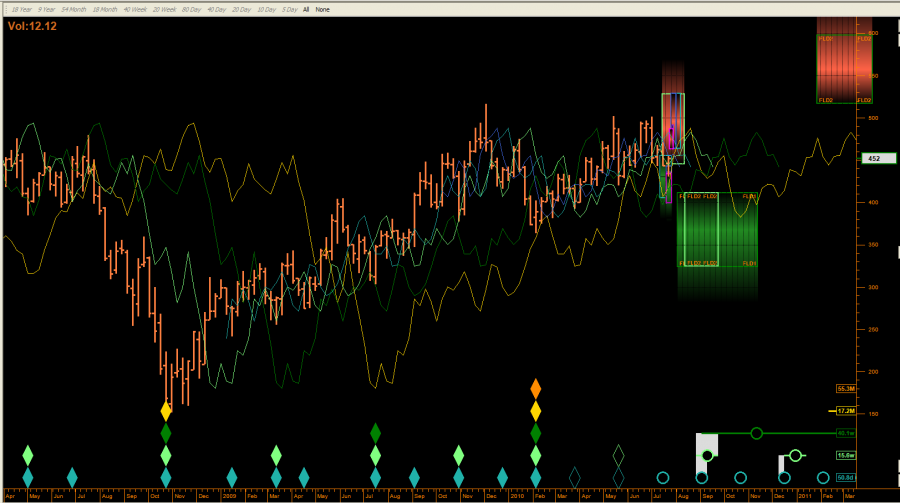This screenshot has width=900, height=503.
Task: Select the teal diamond at December 2009
Action: [502, 477]
